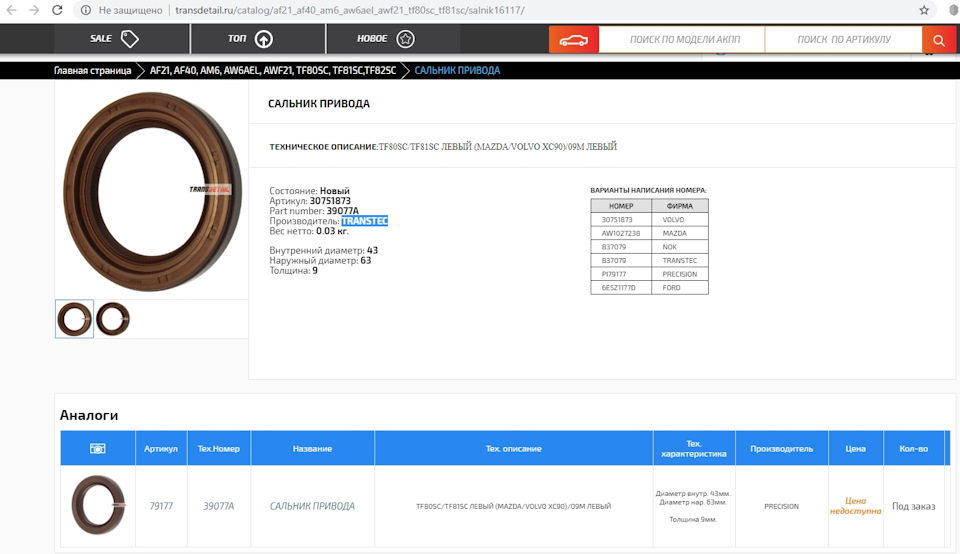
Task: Focus the 'Поиск по модели АКПП' field
Action: tap(681, 40)
